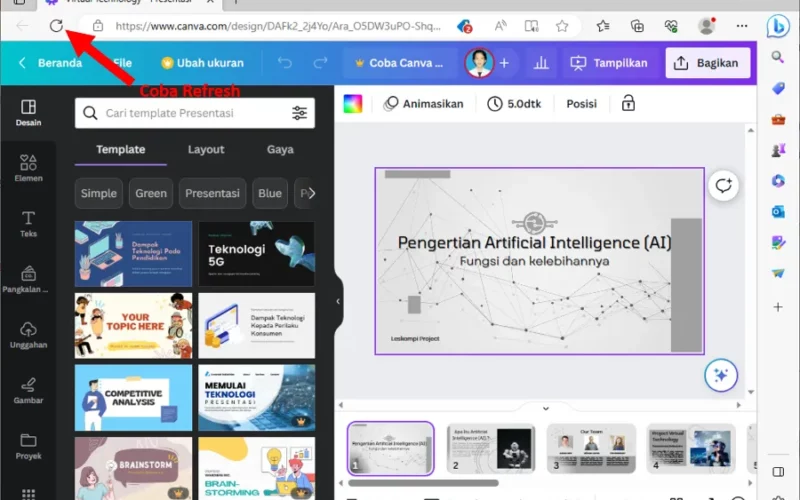Open the Favorites list icon
The width and height of the screenshot is (800, 500).
[603, 26]
